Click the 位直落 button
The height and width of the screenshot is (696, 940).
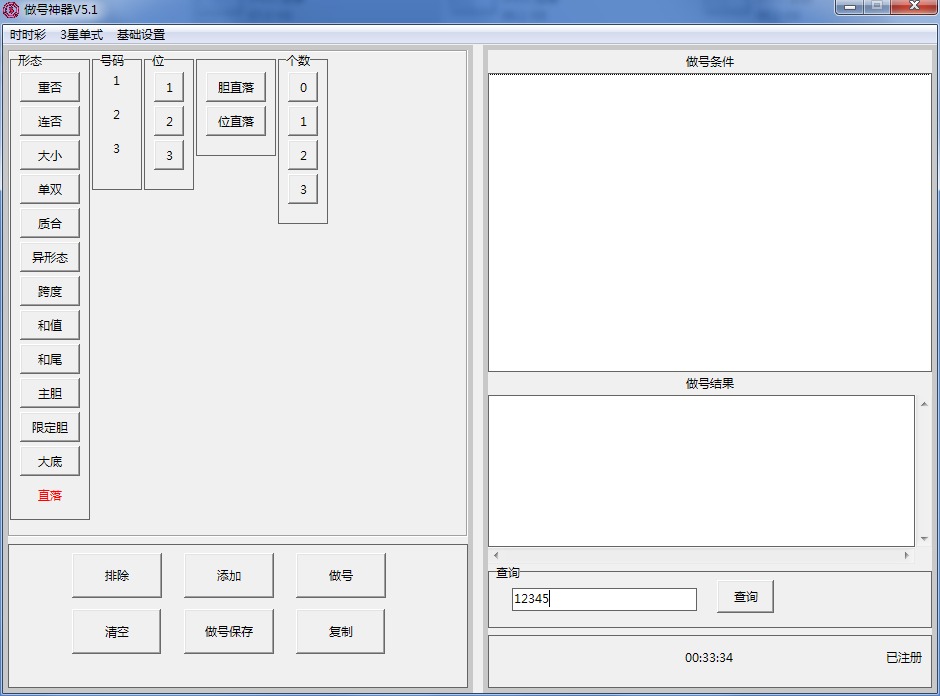pos(236,122)
